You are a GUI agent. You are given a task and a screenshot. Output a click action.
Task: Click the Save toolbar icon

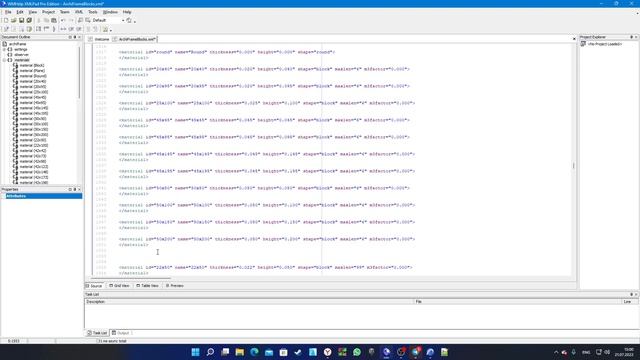coord(22,20)
